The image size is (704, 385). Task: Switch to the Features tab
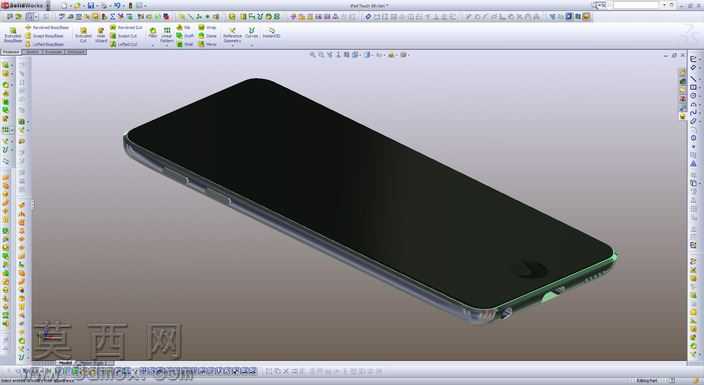[x=11, y=52]
